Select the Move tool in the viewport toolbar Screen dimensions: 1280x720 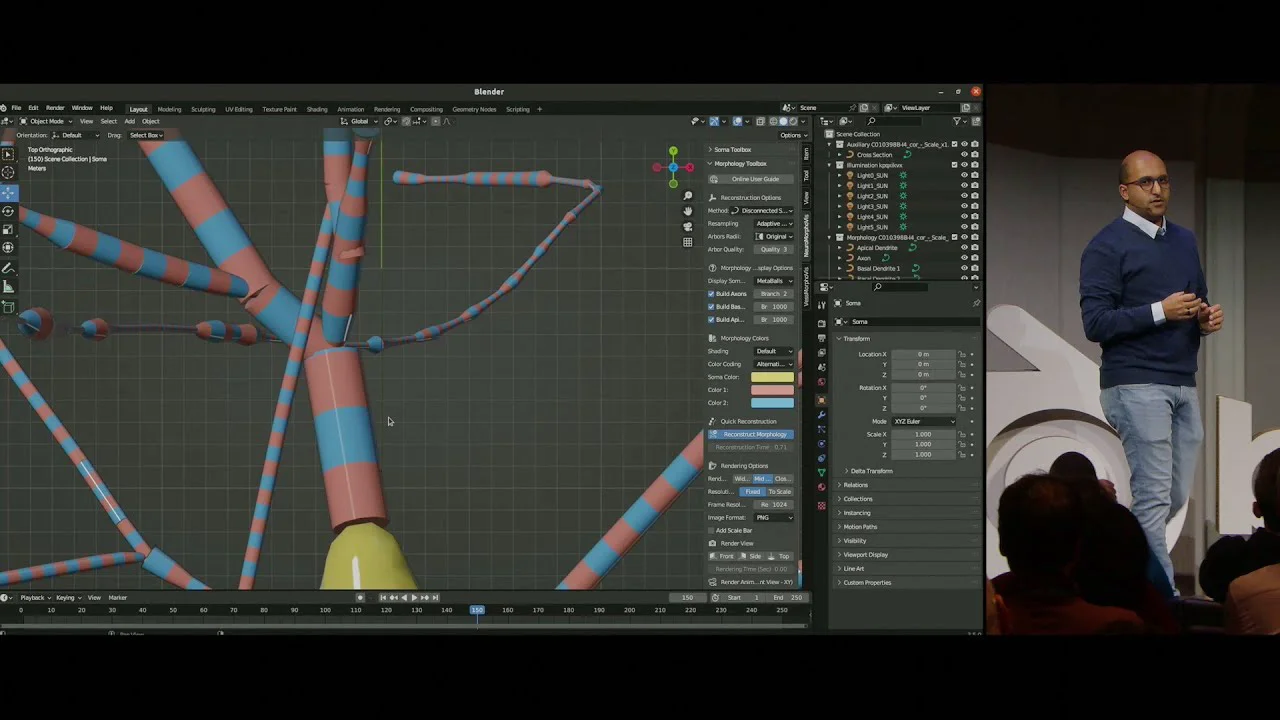8,192
